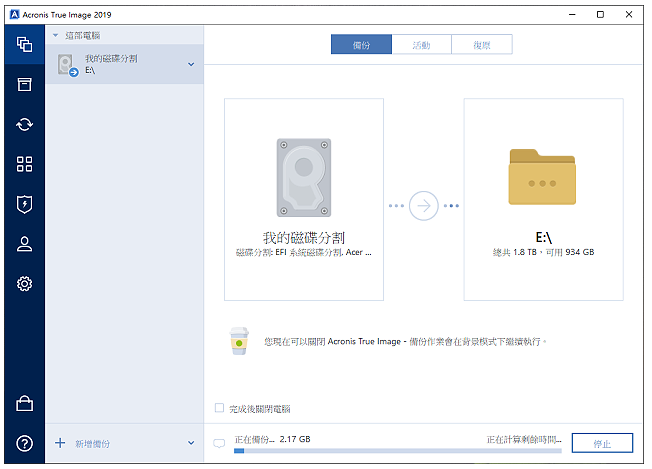Click the plus icon to add backup
The height and width of the screenshot is (469, 652).
pos(60,443)
